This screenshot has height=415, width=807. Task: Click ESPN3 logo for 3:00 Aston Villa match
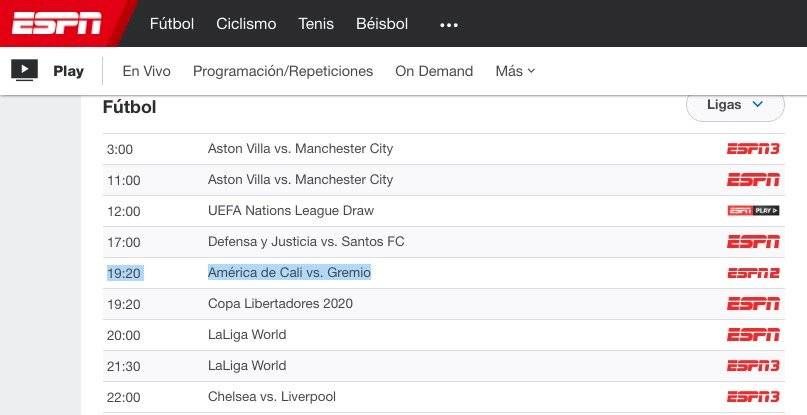[x=752, y=149]
